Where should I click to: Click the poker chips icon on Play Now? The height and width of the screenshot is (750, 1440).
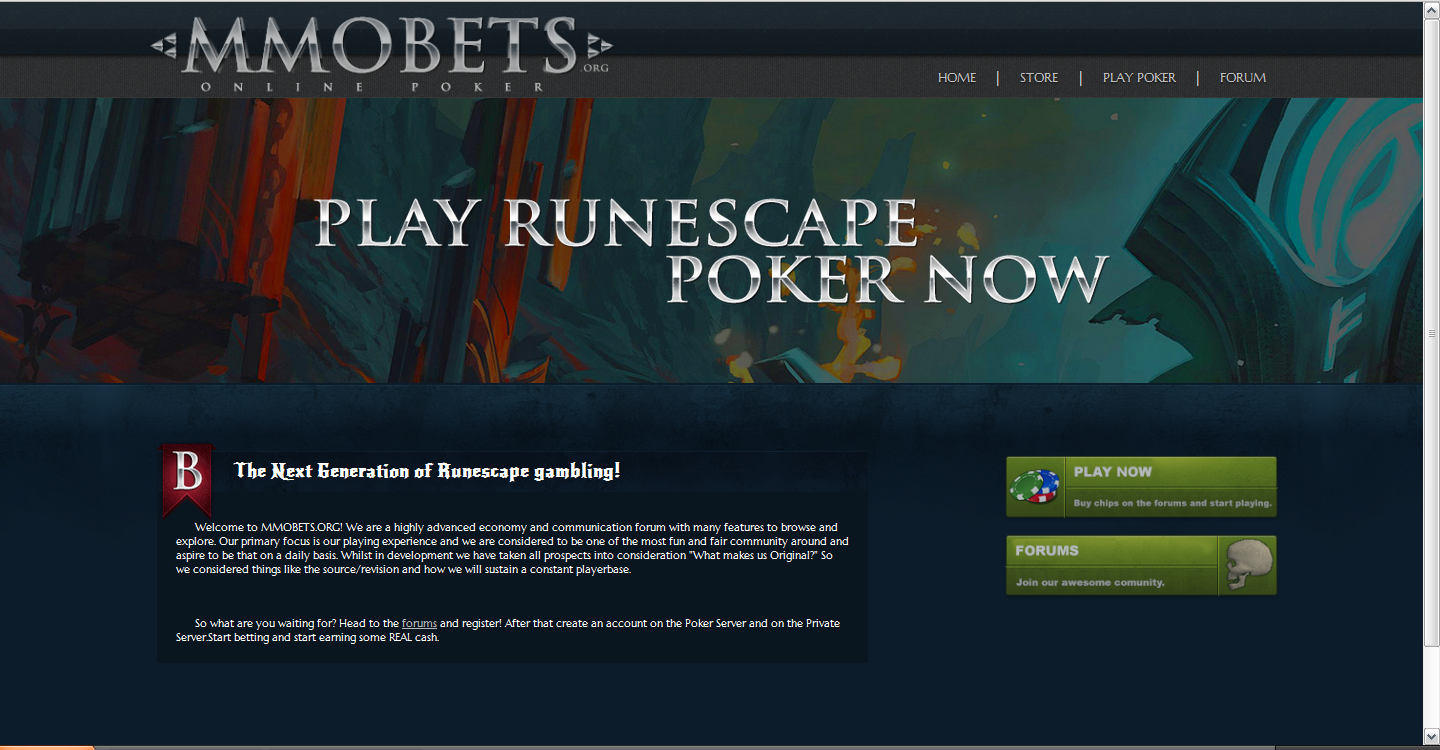[x=1035, y=487]
